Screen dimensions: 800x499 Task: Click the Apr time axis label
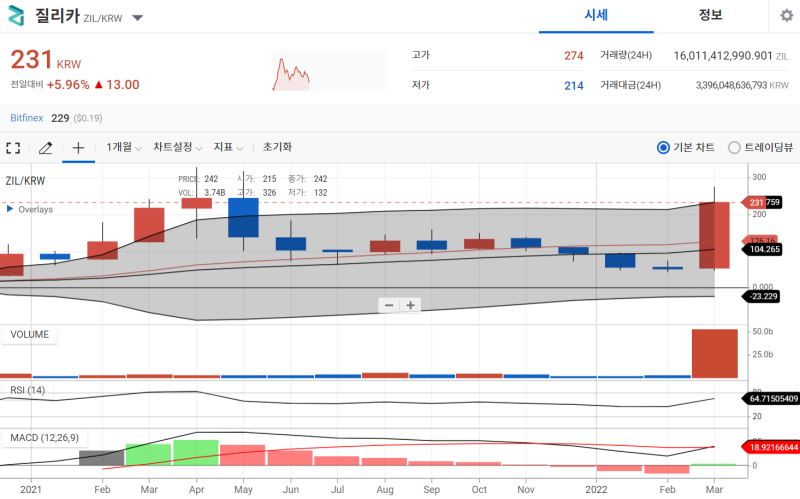tap(196, 489)
